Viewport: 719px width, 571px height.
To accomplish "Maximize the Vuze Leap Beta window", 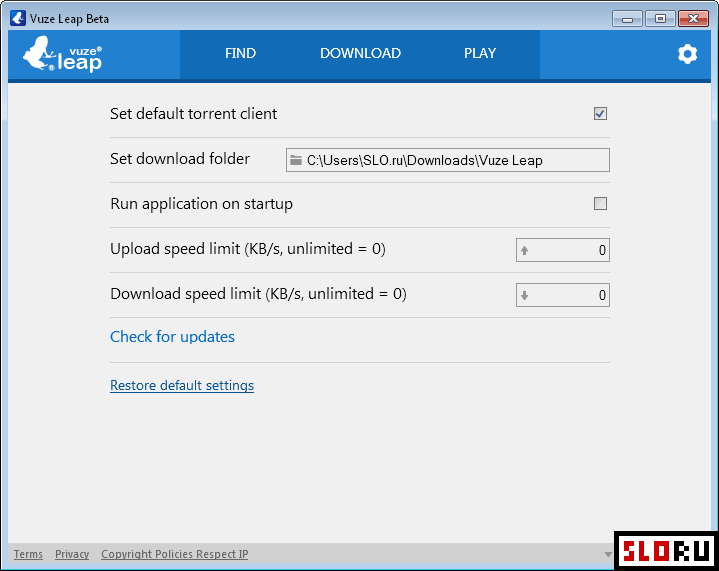I will click(x=660, y=19).
